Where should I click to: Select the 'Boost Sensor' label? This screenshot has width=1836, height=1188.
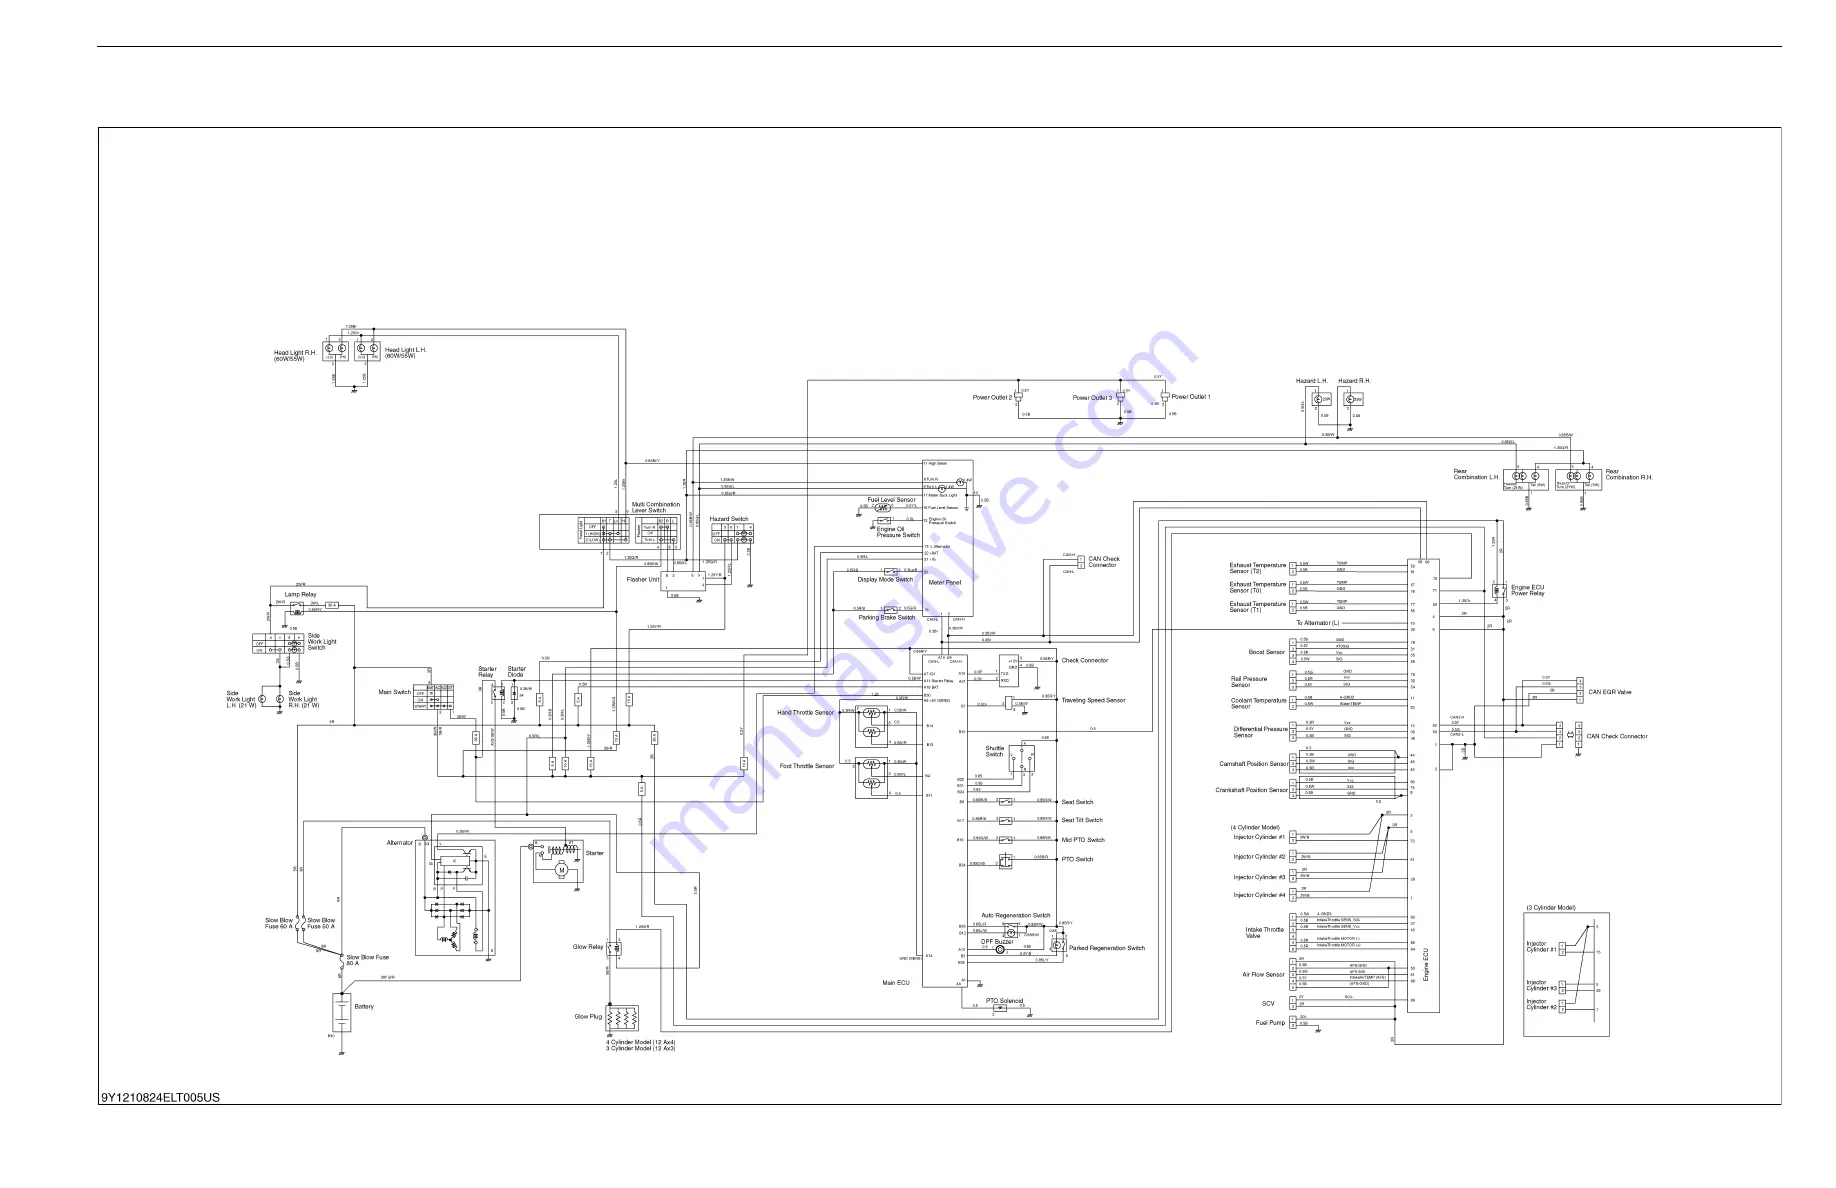pos(1267,652)
